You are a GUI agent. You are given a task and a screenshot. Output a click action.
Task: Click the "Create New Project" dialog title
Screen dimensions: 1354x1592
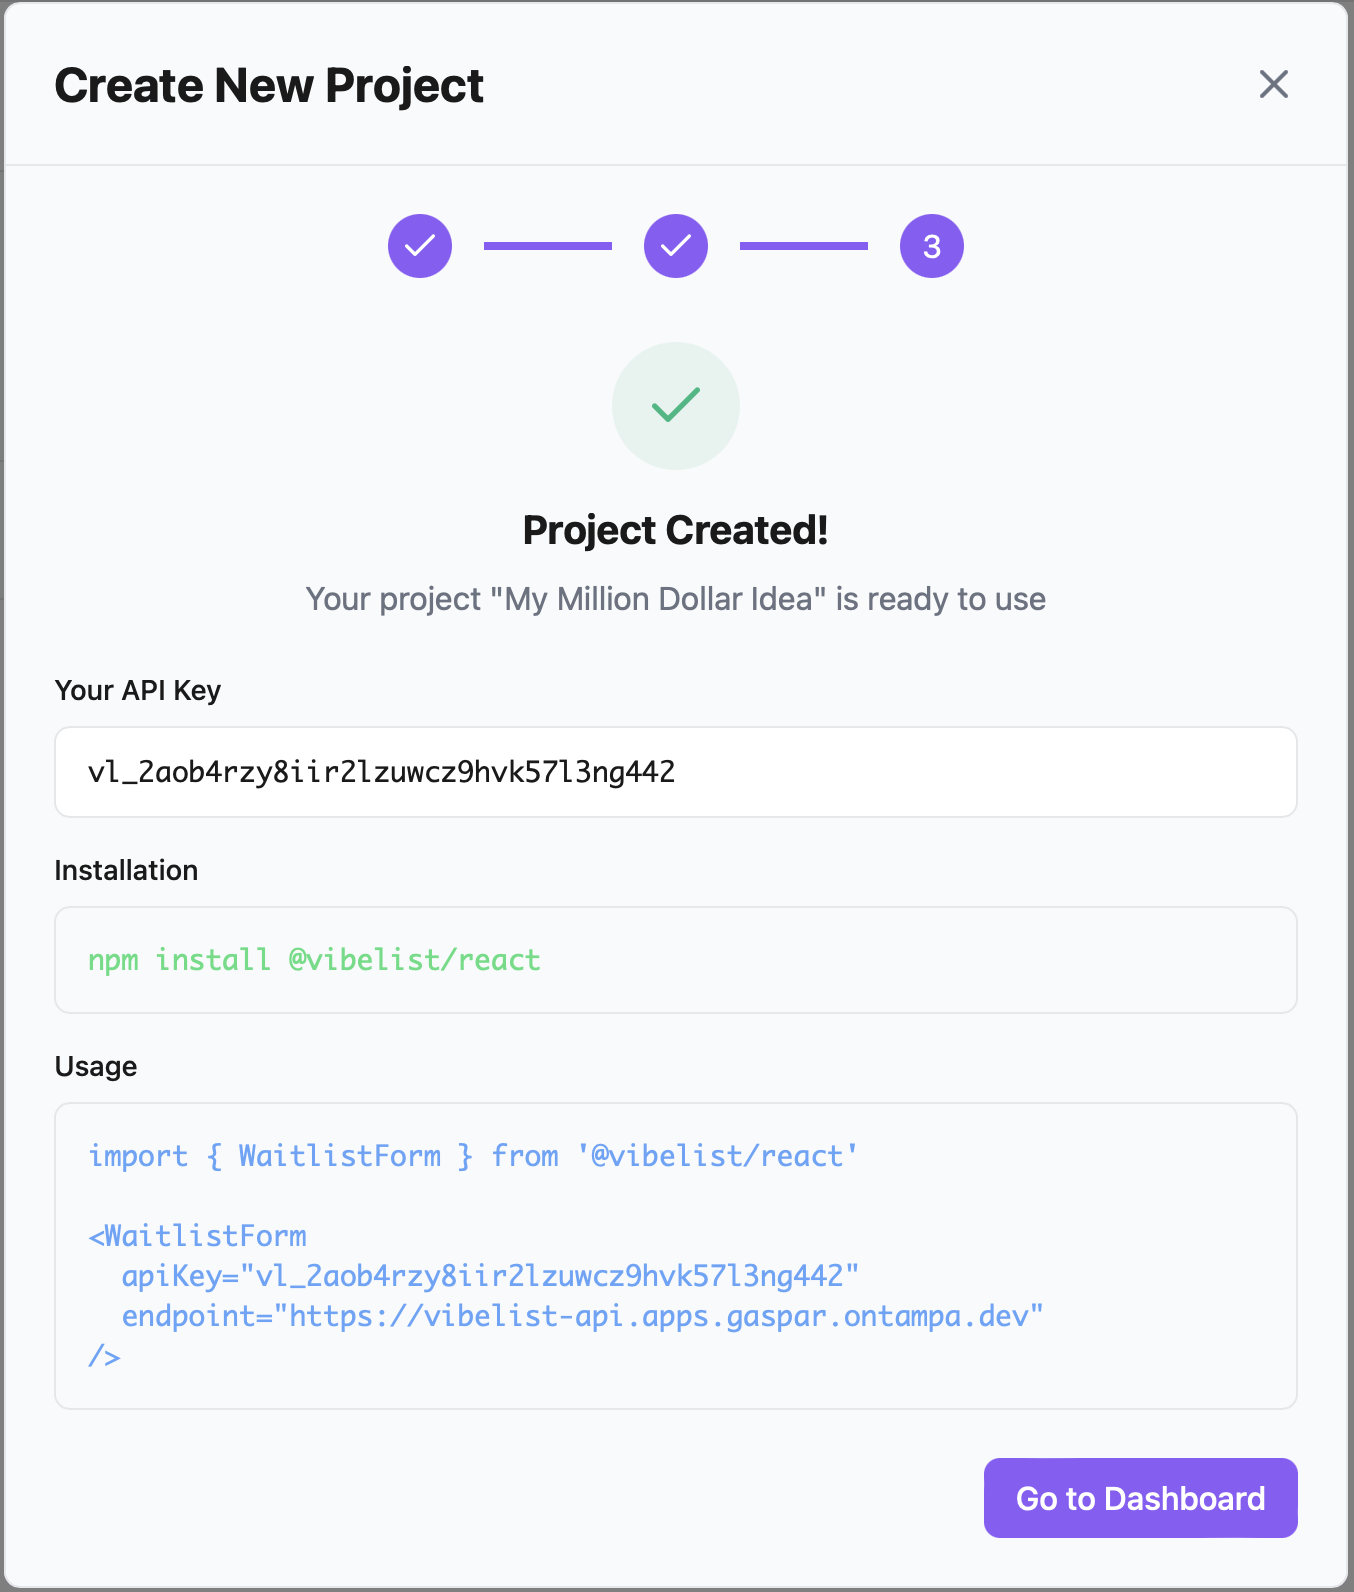(x=269, y=85)
